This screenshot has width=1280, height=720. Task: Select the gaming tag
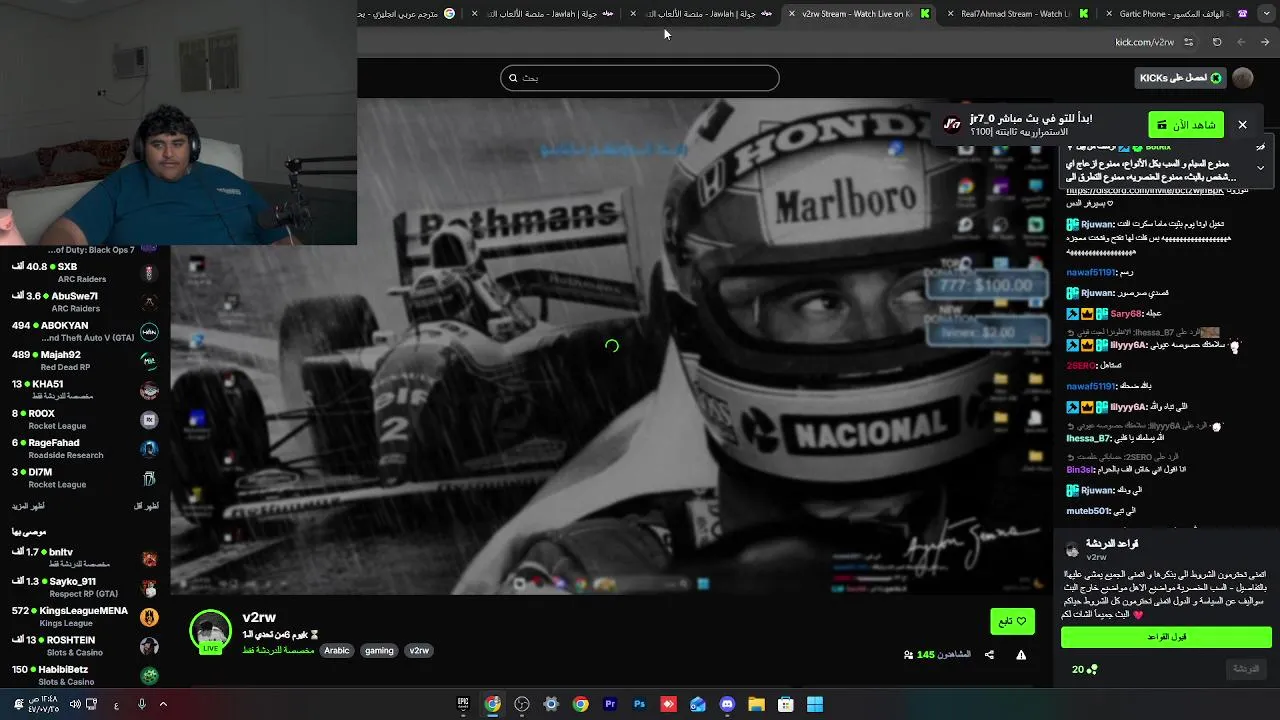379,650
